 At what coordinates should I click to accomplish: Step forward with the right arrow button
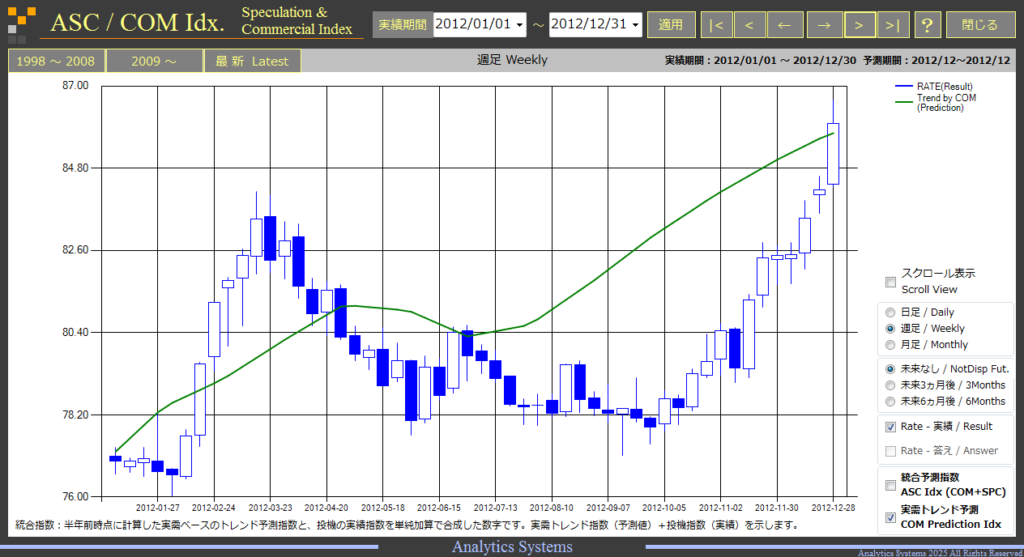[824, 25]
